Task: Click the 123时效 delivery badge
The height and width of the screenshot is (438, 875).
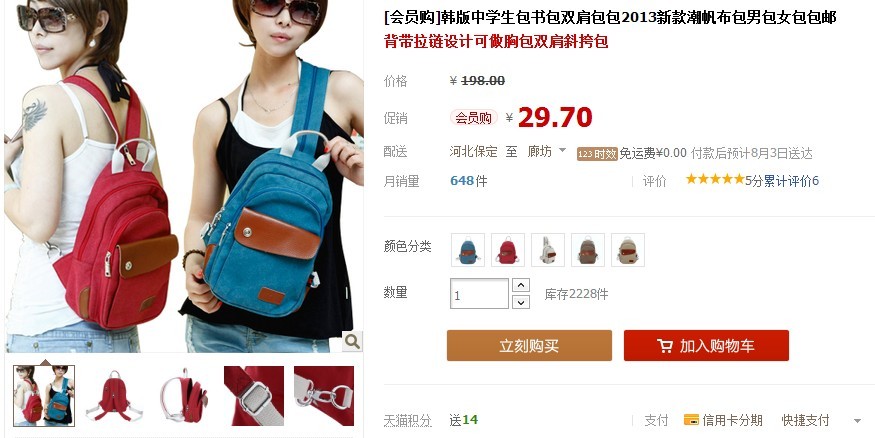Action: [597, 153]
